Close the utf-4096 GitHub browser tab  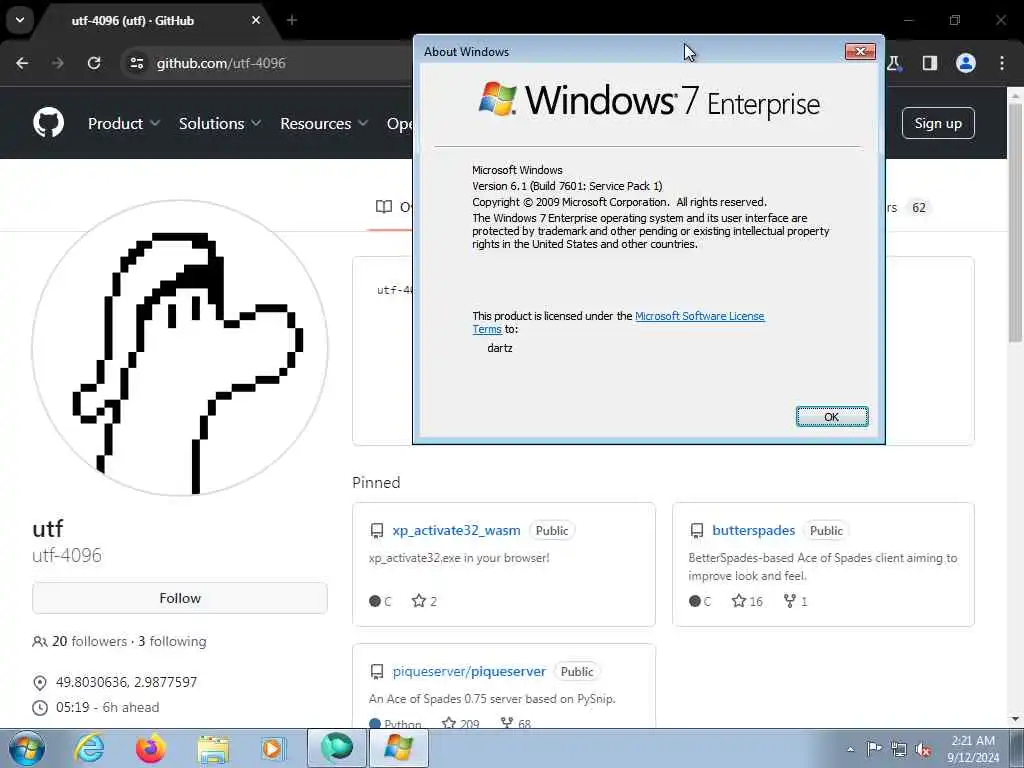pos(256,20)
